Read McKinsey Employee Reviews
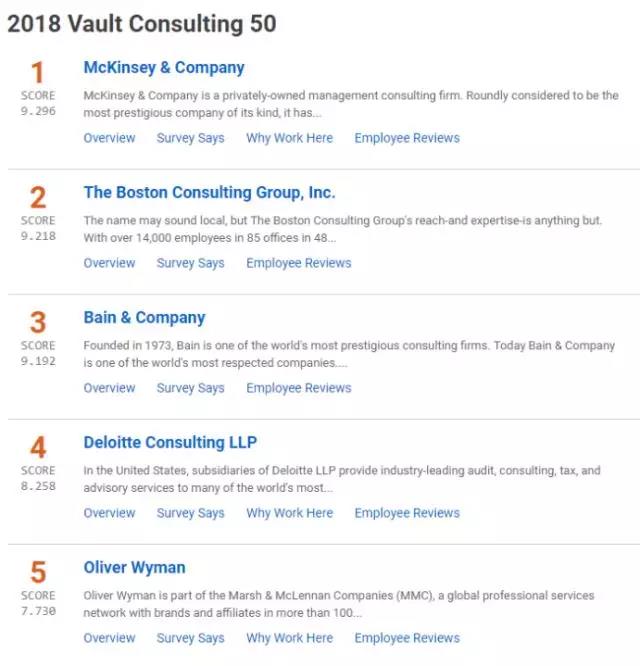640x666 pixels. [x=407, y=138]
